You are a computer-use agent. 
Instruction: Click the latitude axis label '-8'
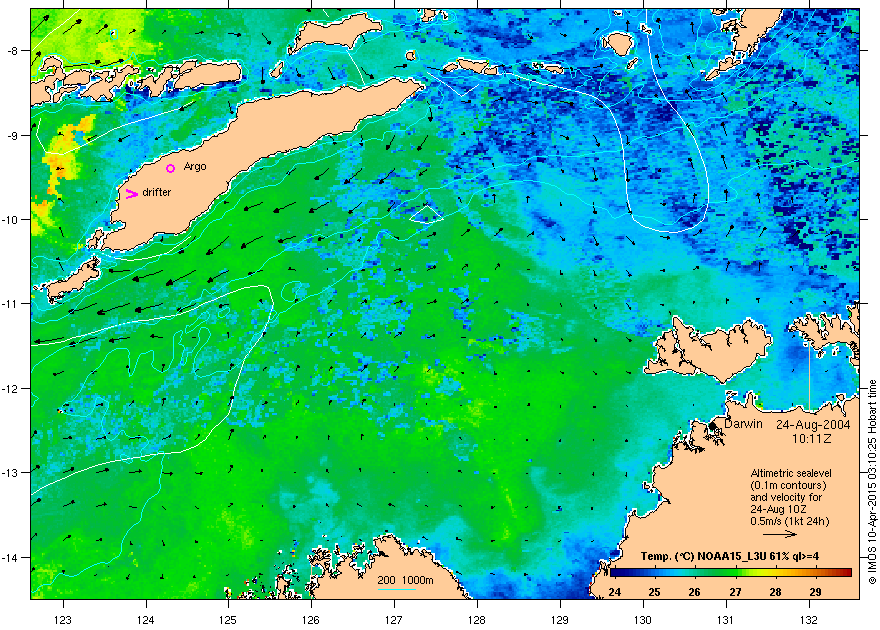point(13,50)
